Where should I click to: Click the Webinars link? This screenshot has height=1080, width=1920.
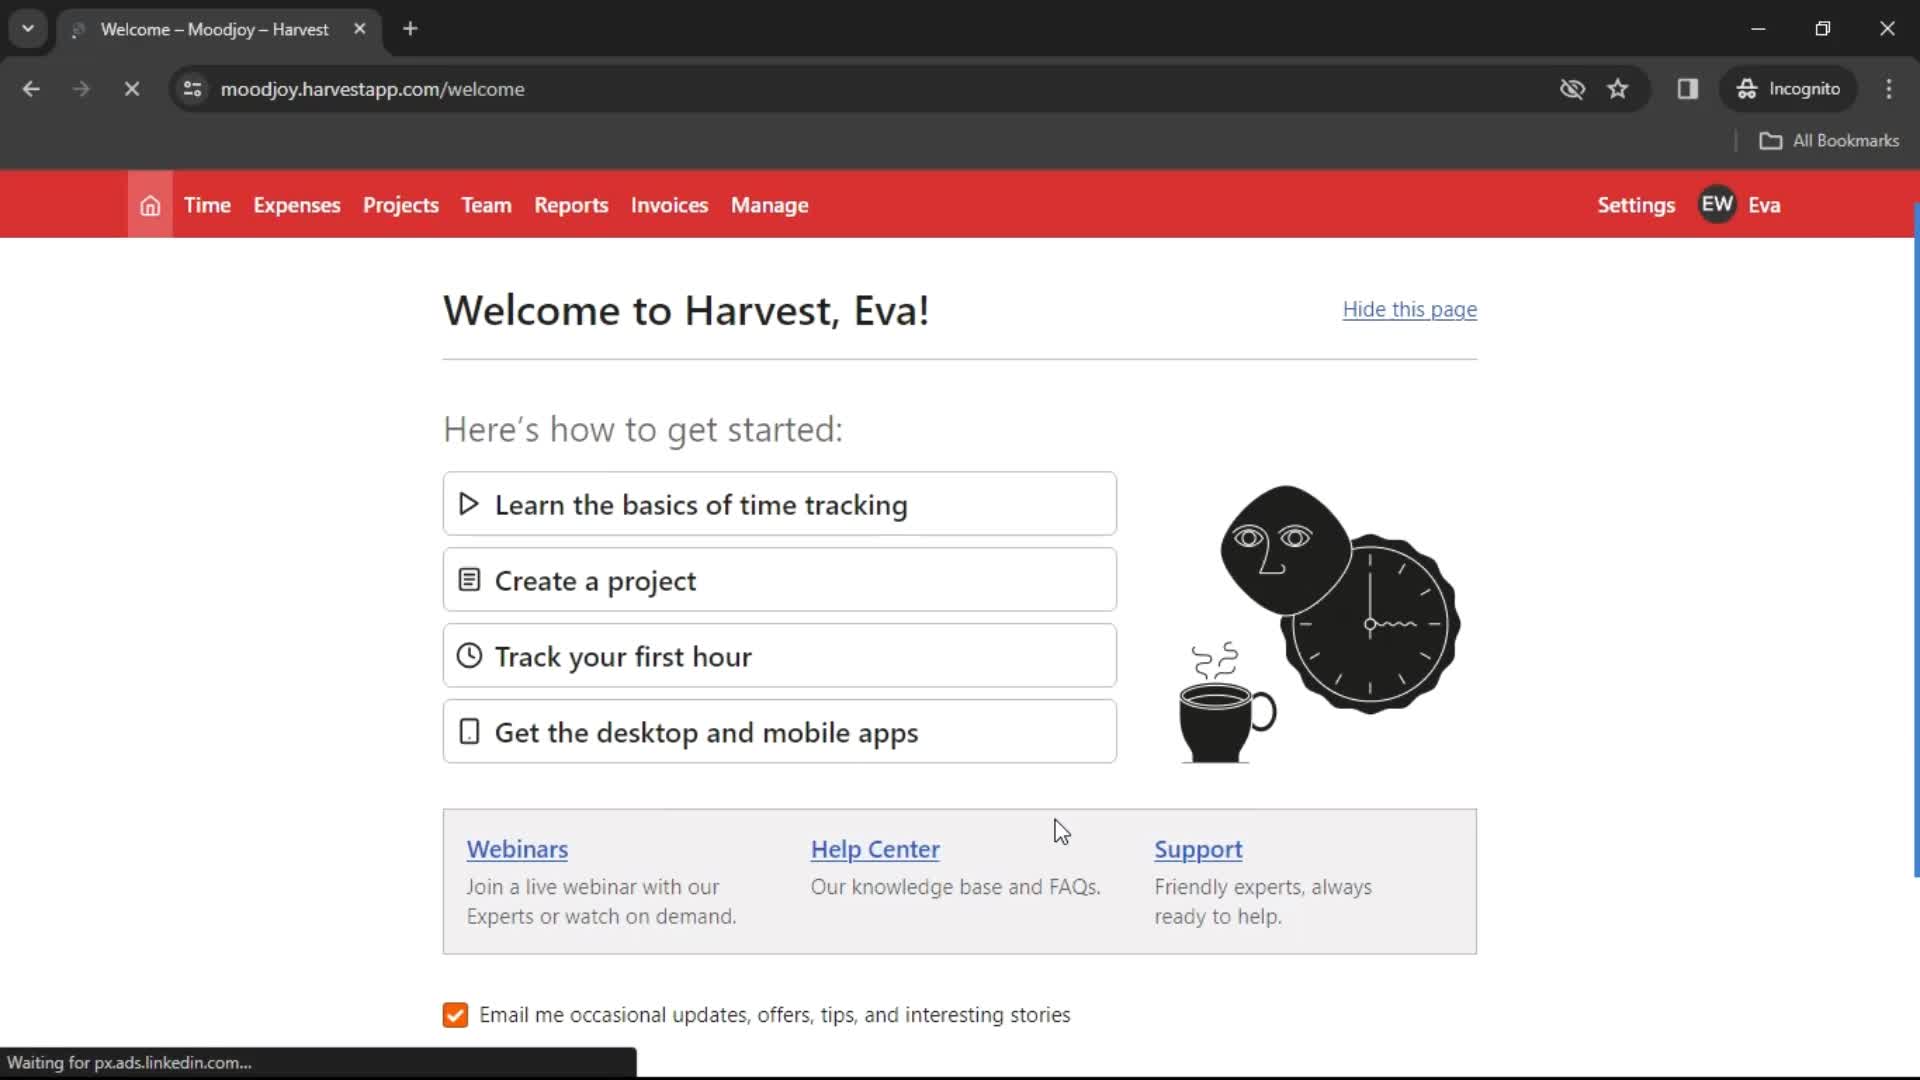[517, 848]
